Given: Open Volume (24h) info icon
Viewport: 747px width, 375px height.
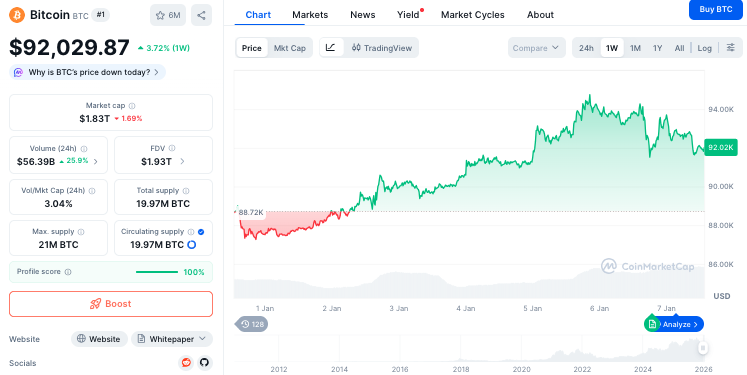Looking at the screenshot, I should point(84,149).
